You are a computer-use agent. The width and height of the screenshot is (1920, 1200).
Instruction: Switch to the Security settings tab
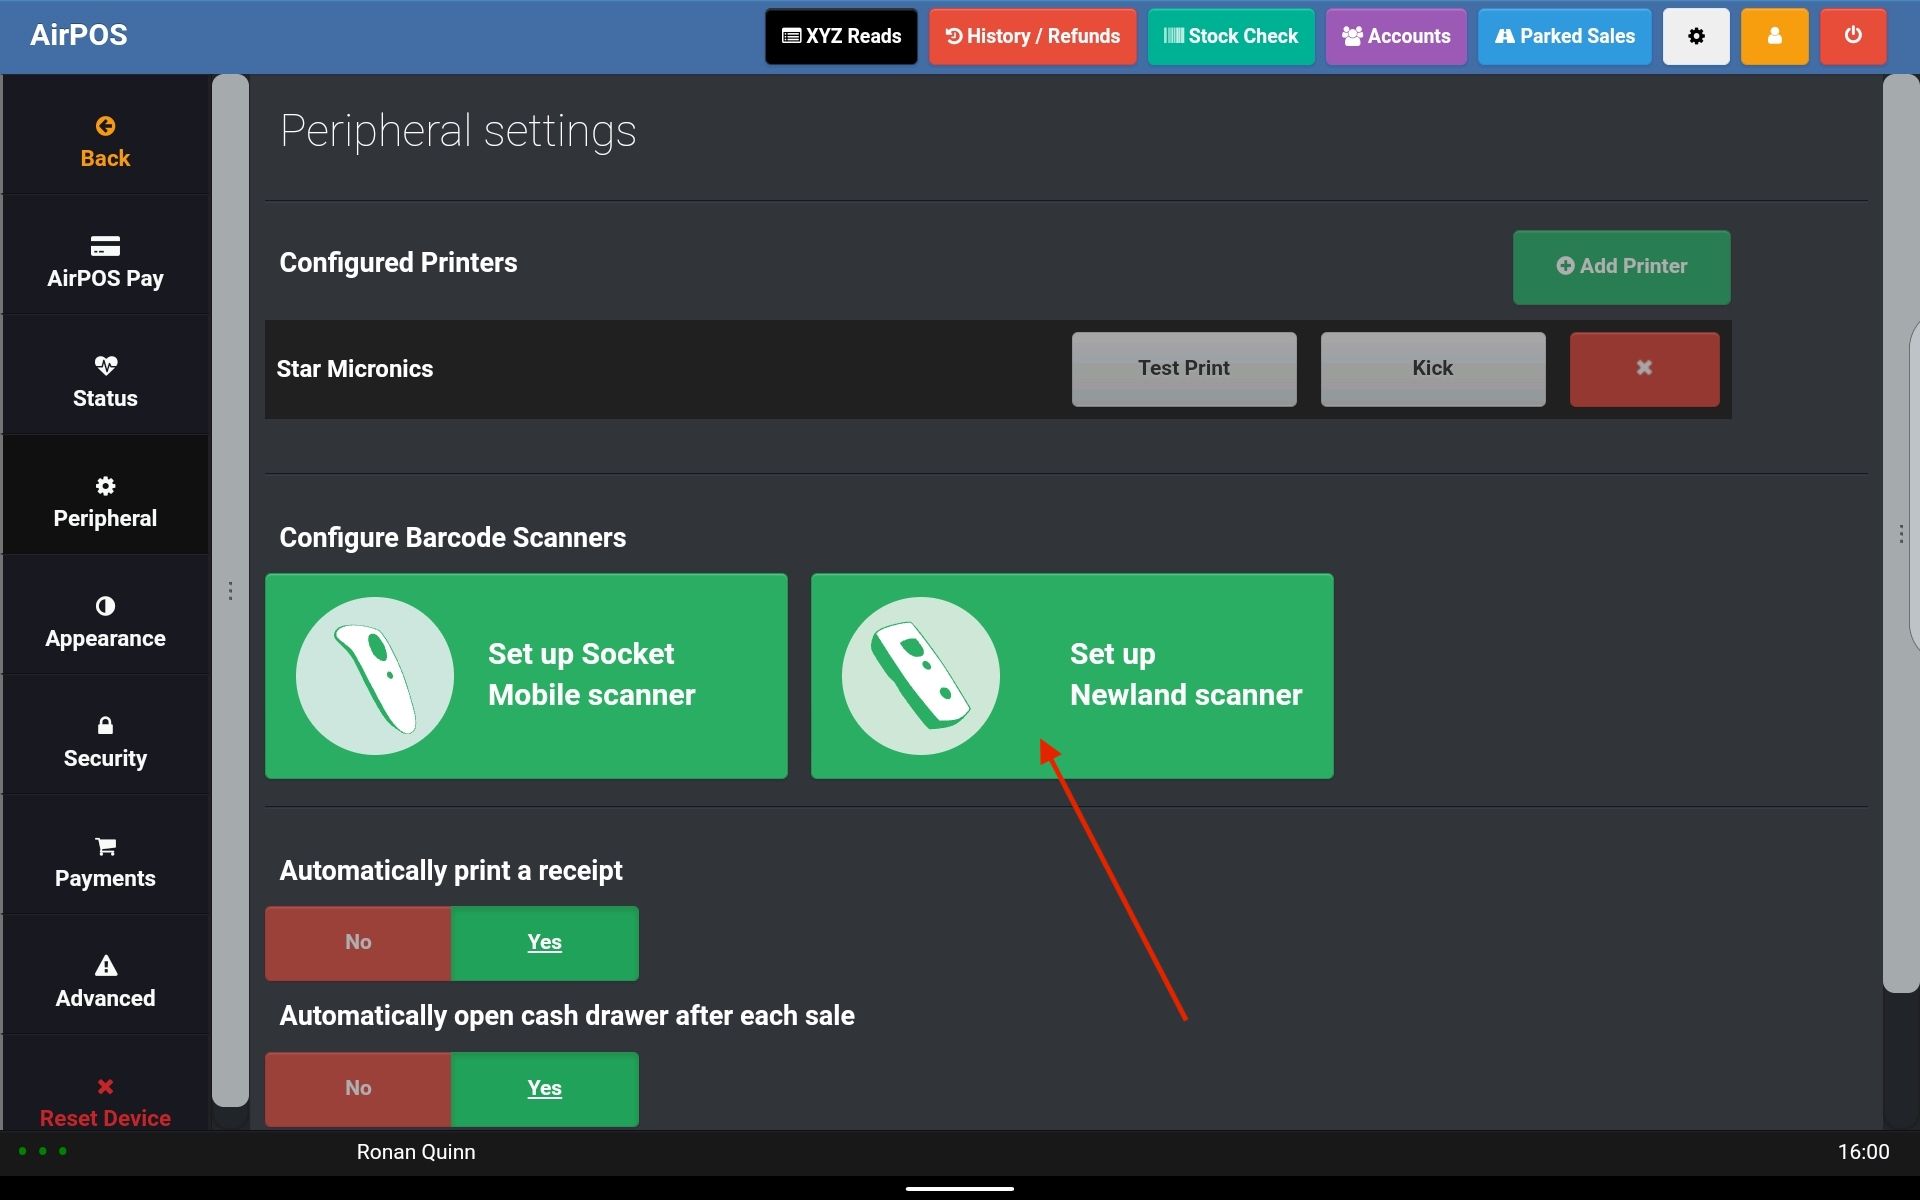[105, 741]
